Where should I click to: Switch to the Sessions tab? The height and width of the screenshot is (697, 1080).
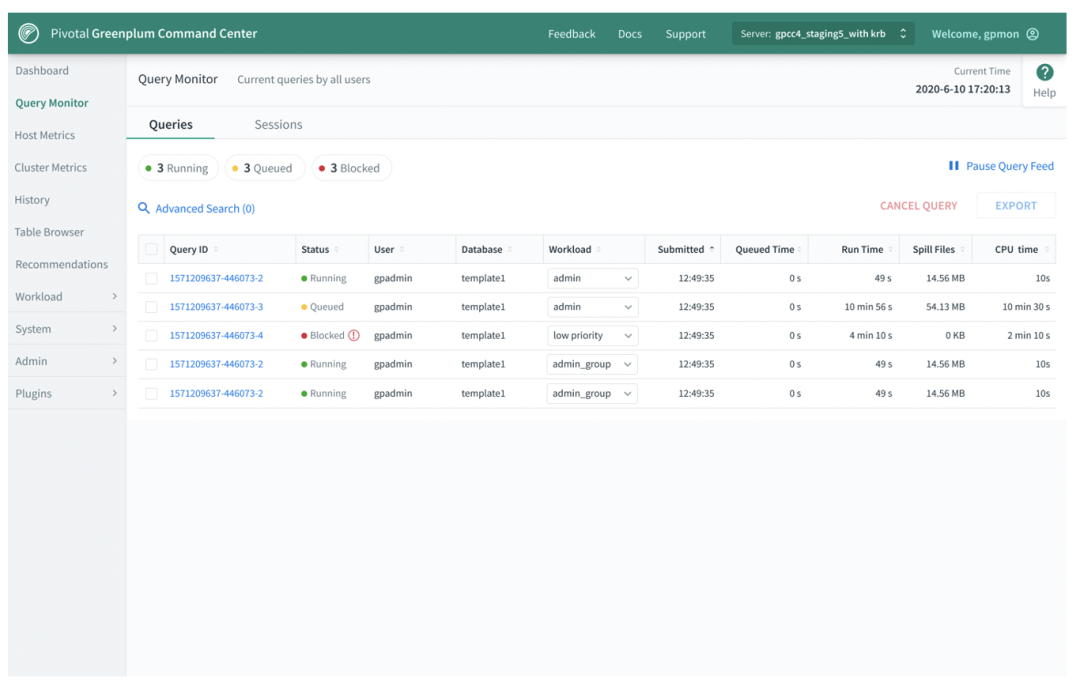(x=278, y=125)
